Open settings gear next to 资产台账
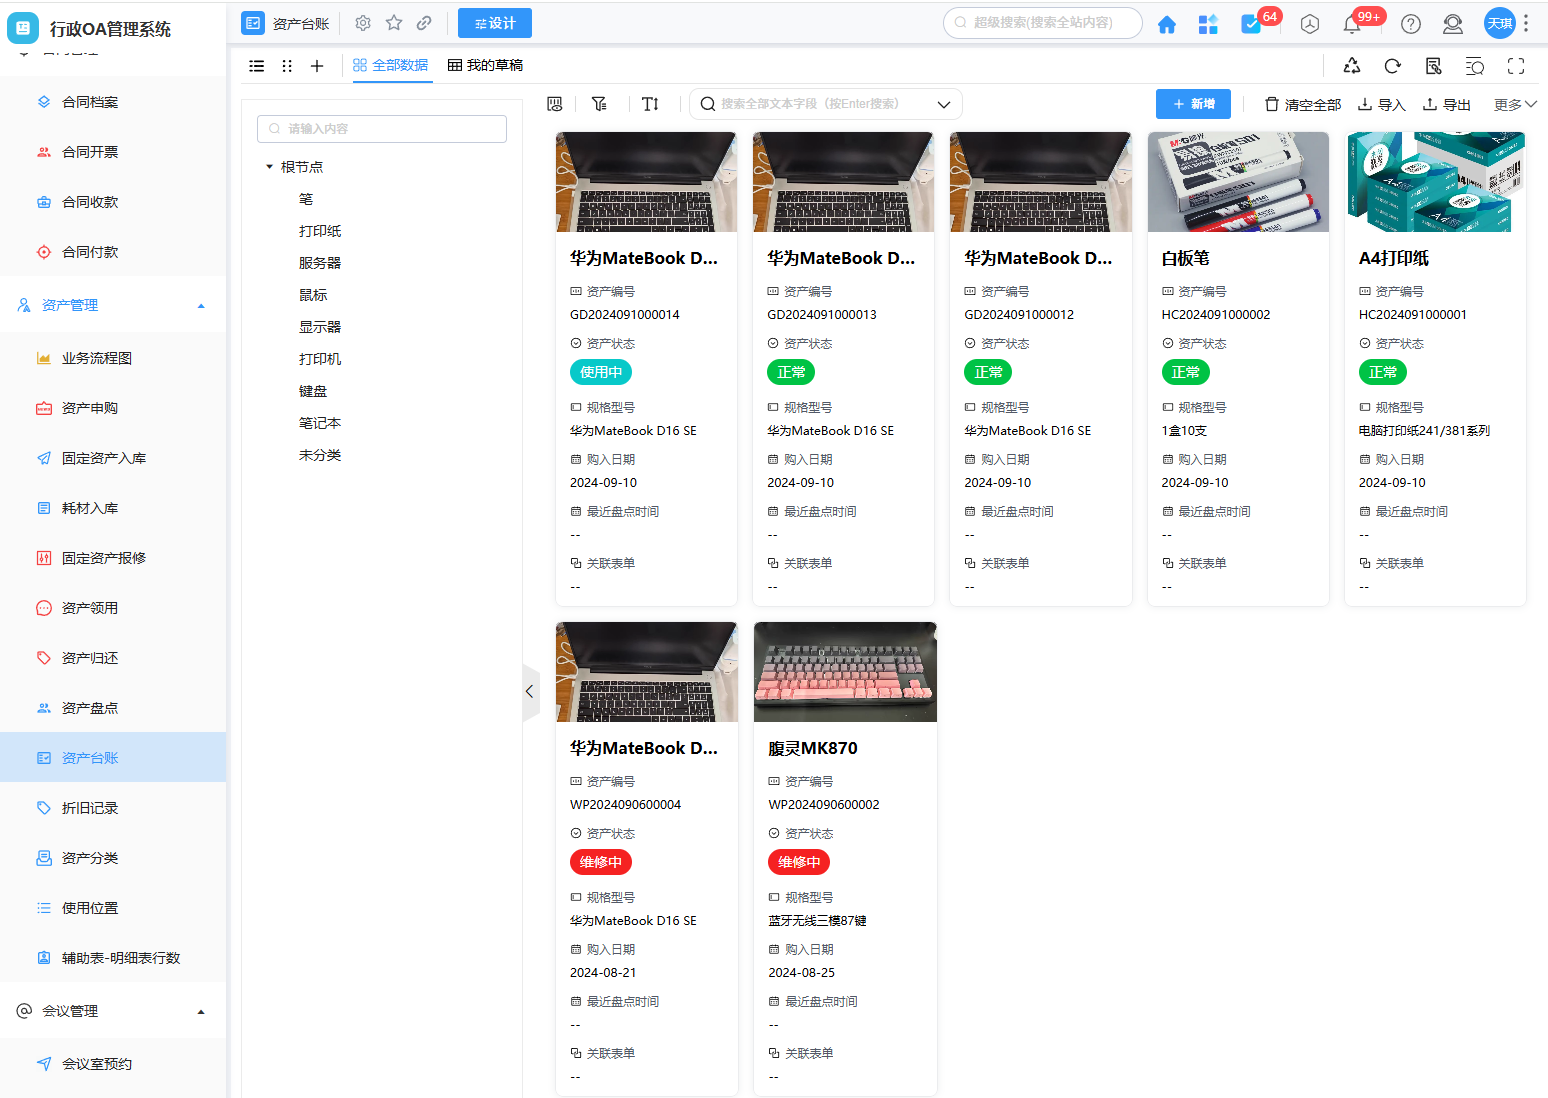Viewport: 1548px width, 1098px height. 363,23
